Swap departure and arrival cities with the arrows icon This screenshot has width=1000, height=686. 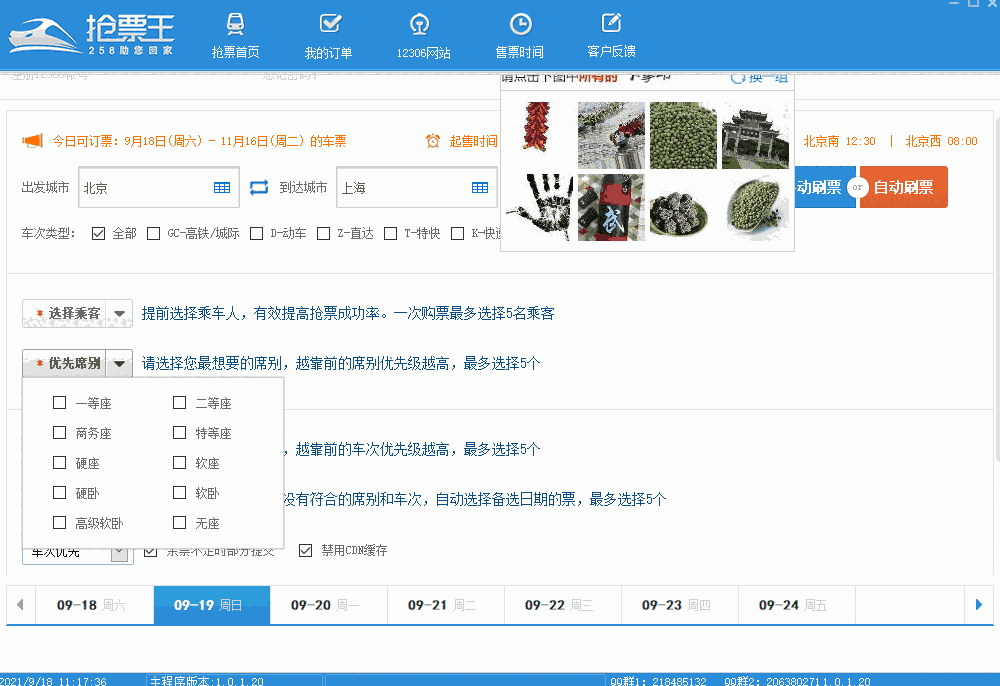(258, 187)
